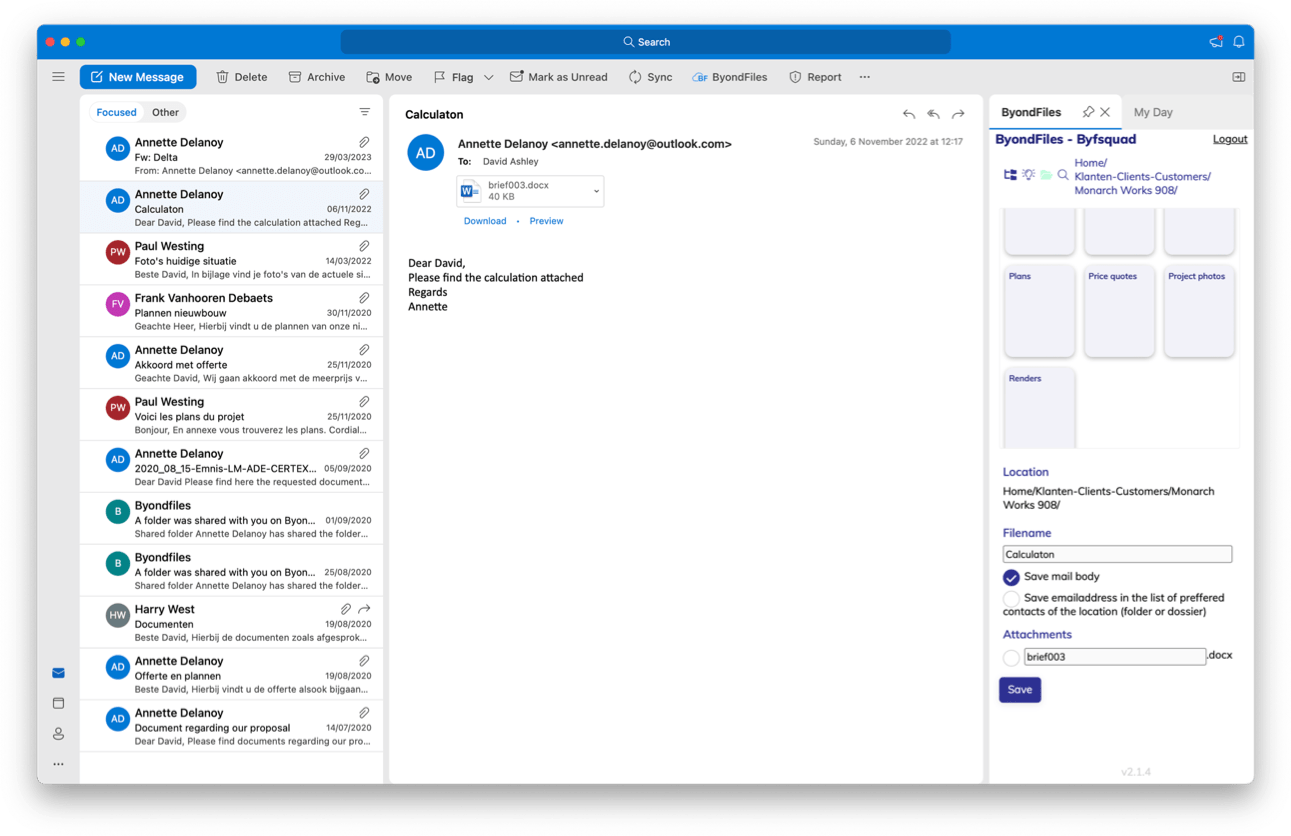Click the Reply All arrow icon

pos(933,114)
